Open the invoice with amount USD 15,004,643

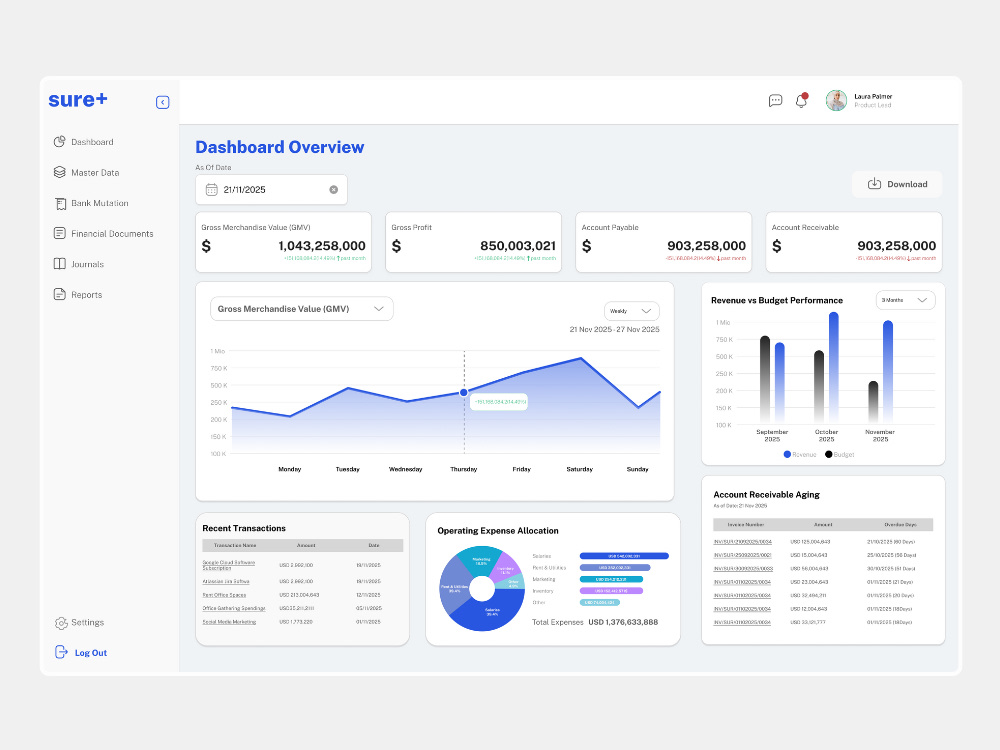coord(742,555)
